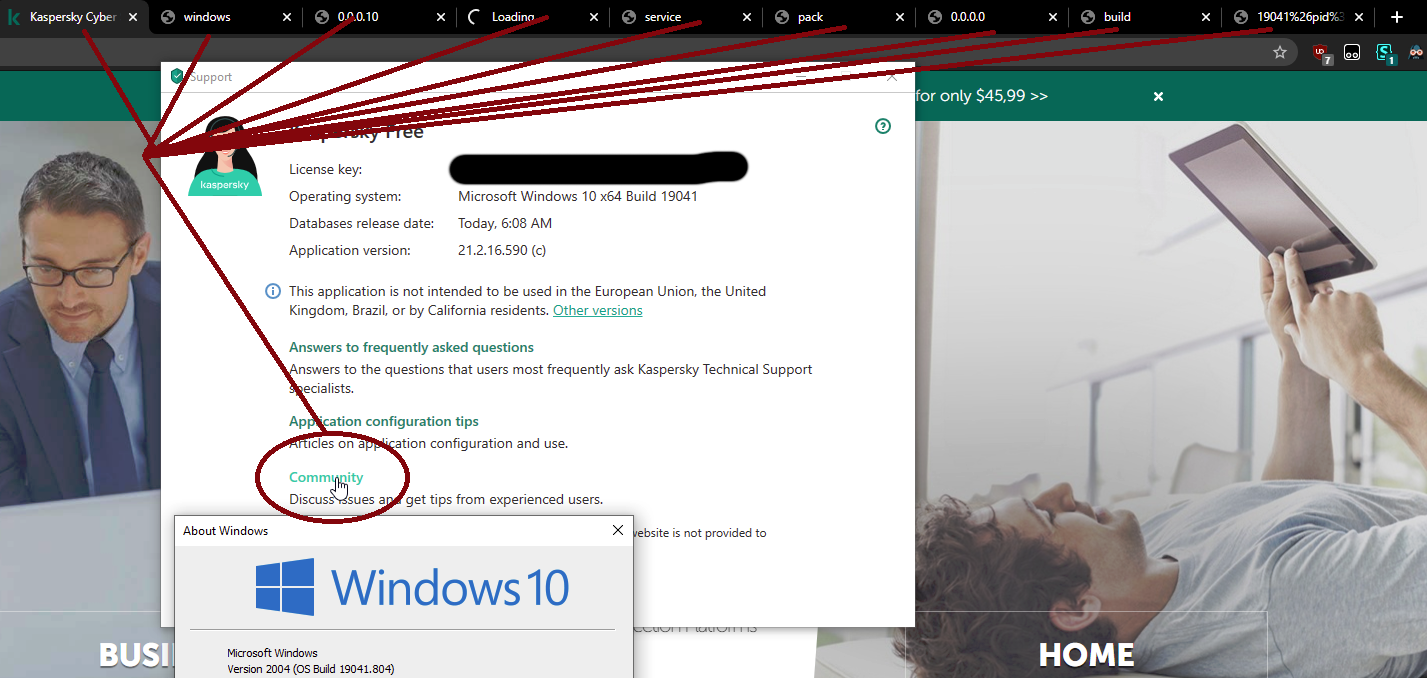The width and height of the screenshot is (1427, 678).
Task: Open the Other versions link
Action: (x=598, y=310)
